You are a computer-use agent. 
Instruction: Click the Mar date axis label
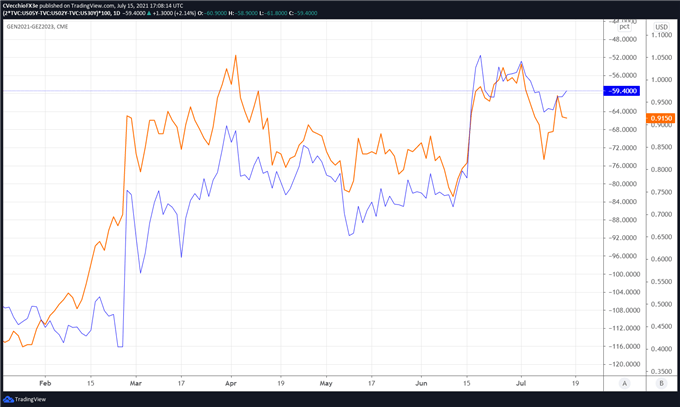tap(136, 383)
